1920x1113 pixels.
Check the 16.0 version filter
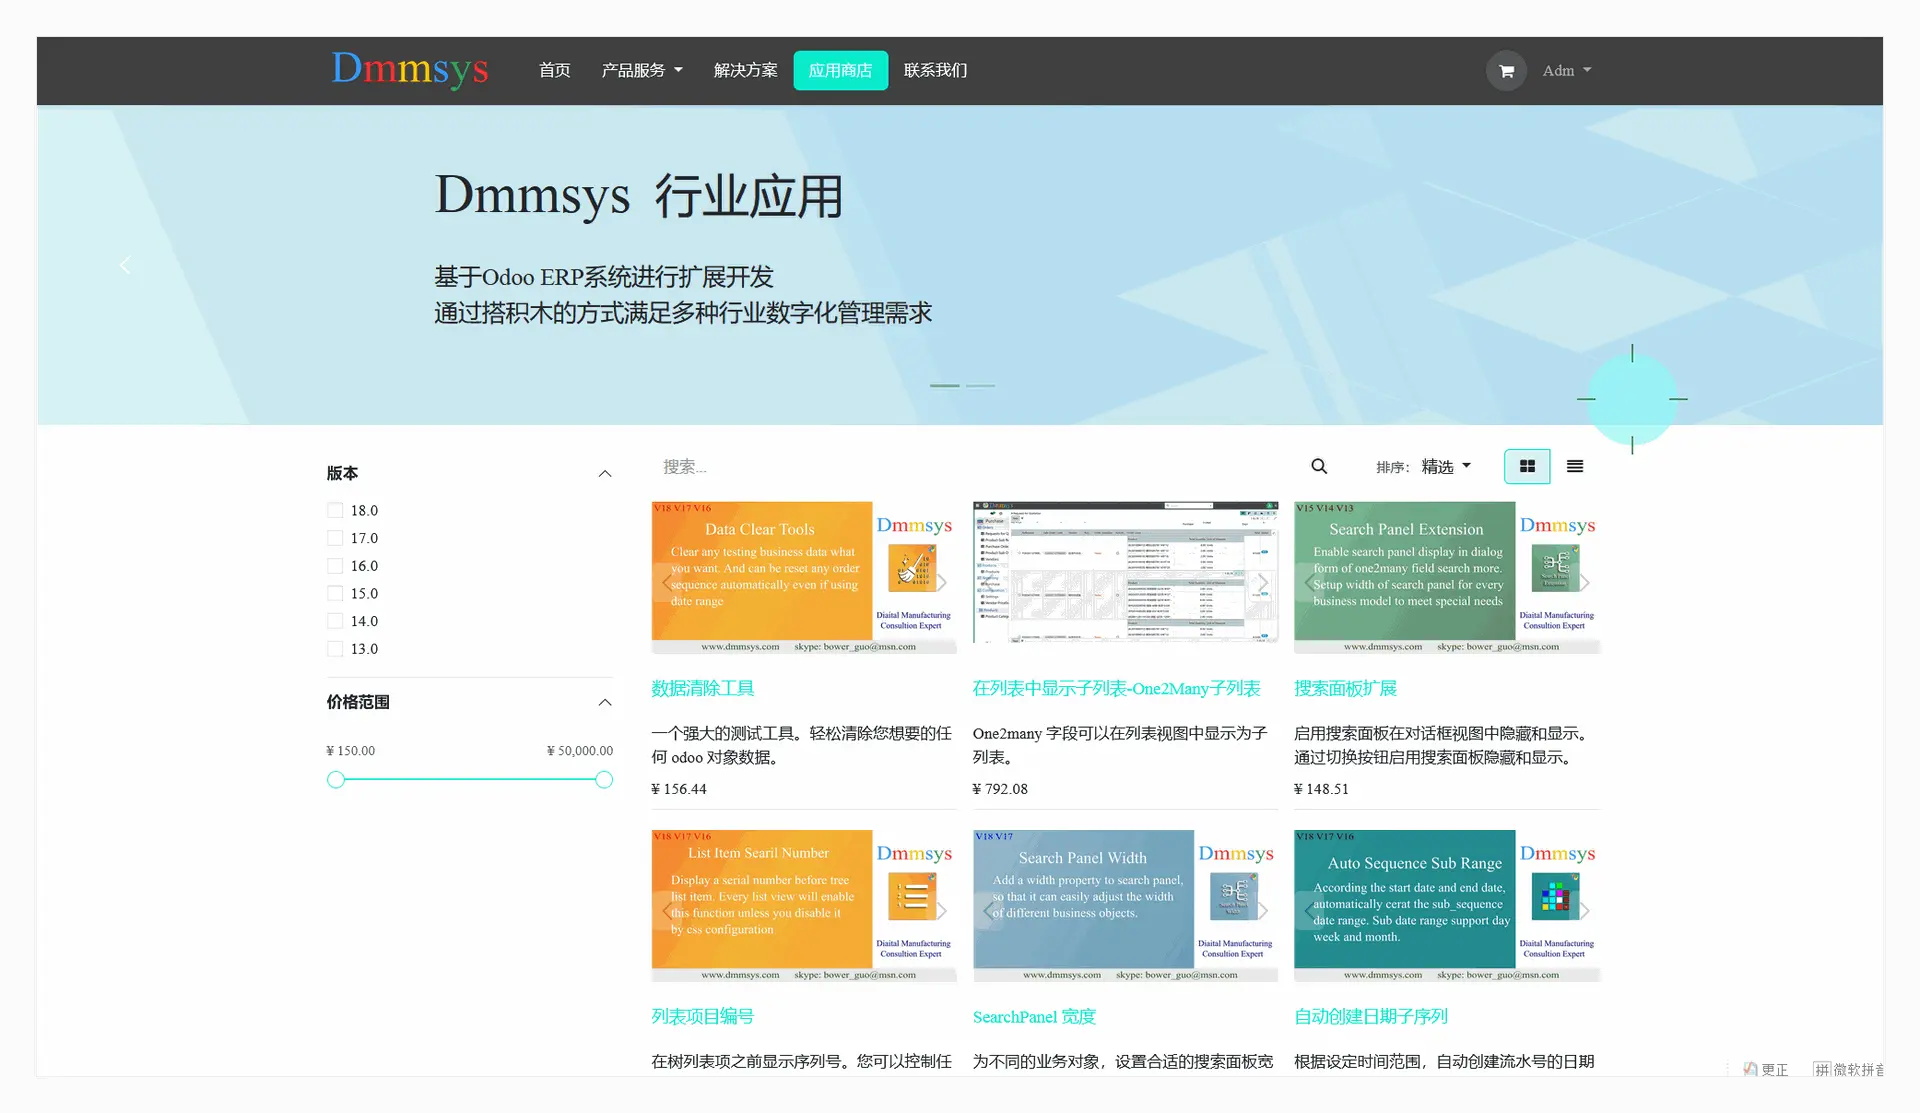[x=335, y=566]
